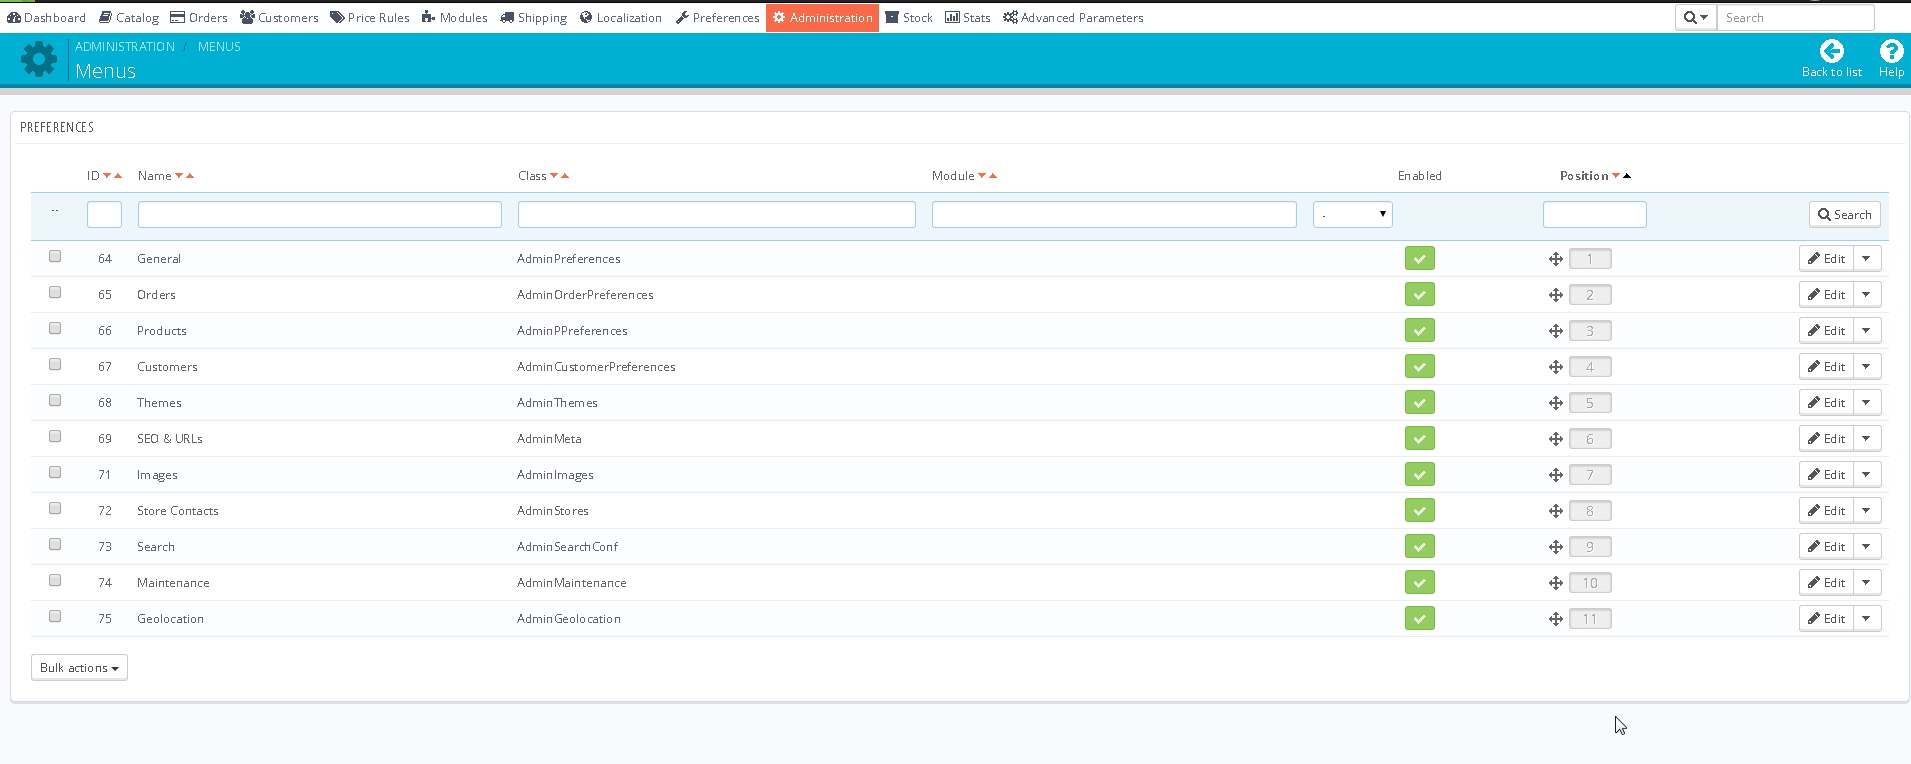
Task: Open the Enabled filter dropdown
Action: click(1352, 214)
